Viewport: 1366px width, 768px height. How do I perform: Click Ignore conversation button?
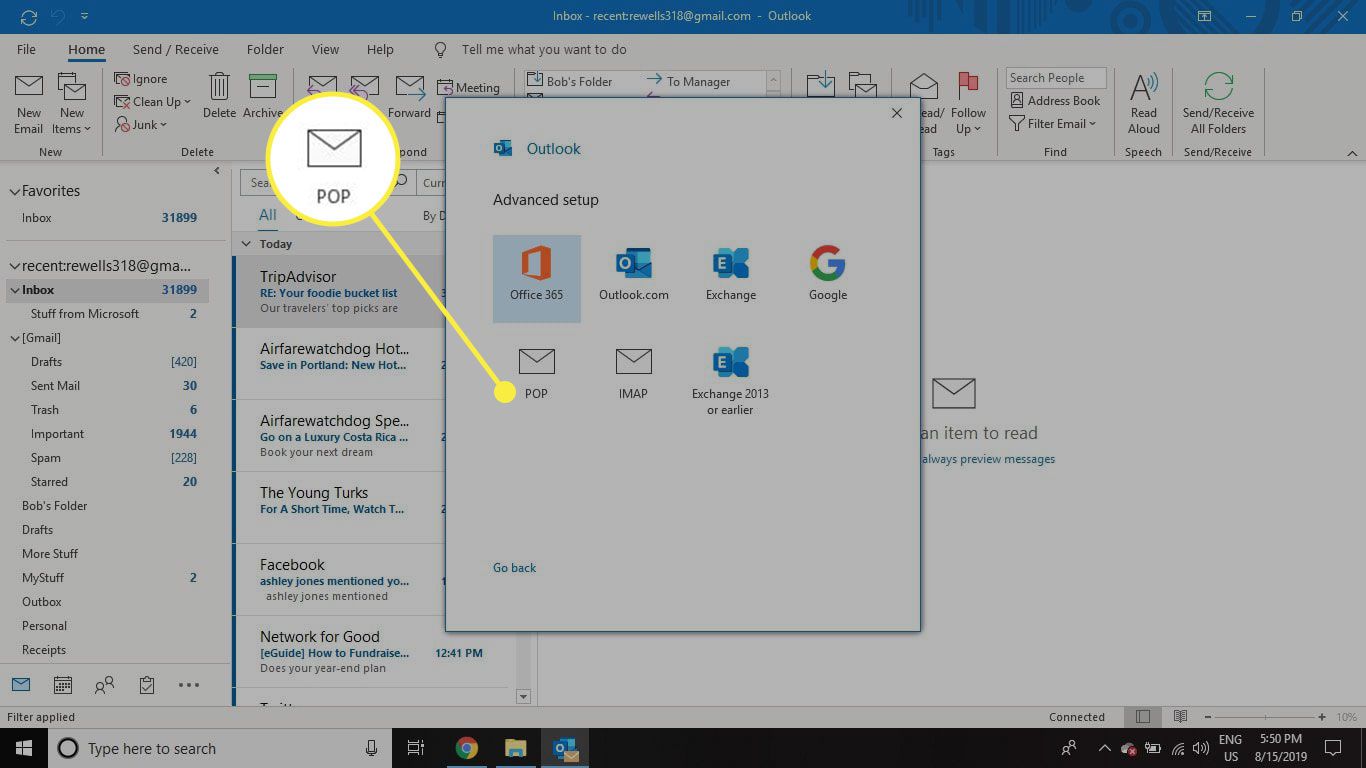141,79
